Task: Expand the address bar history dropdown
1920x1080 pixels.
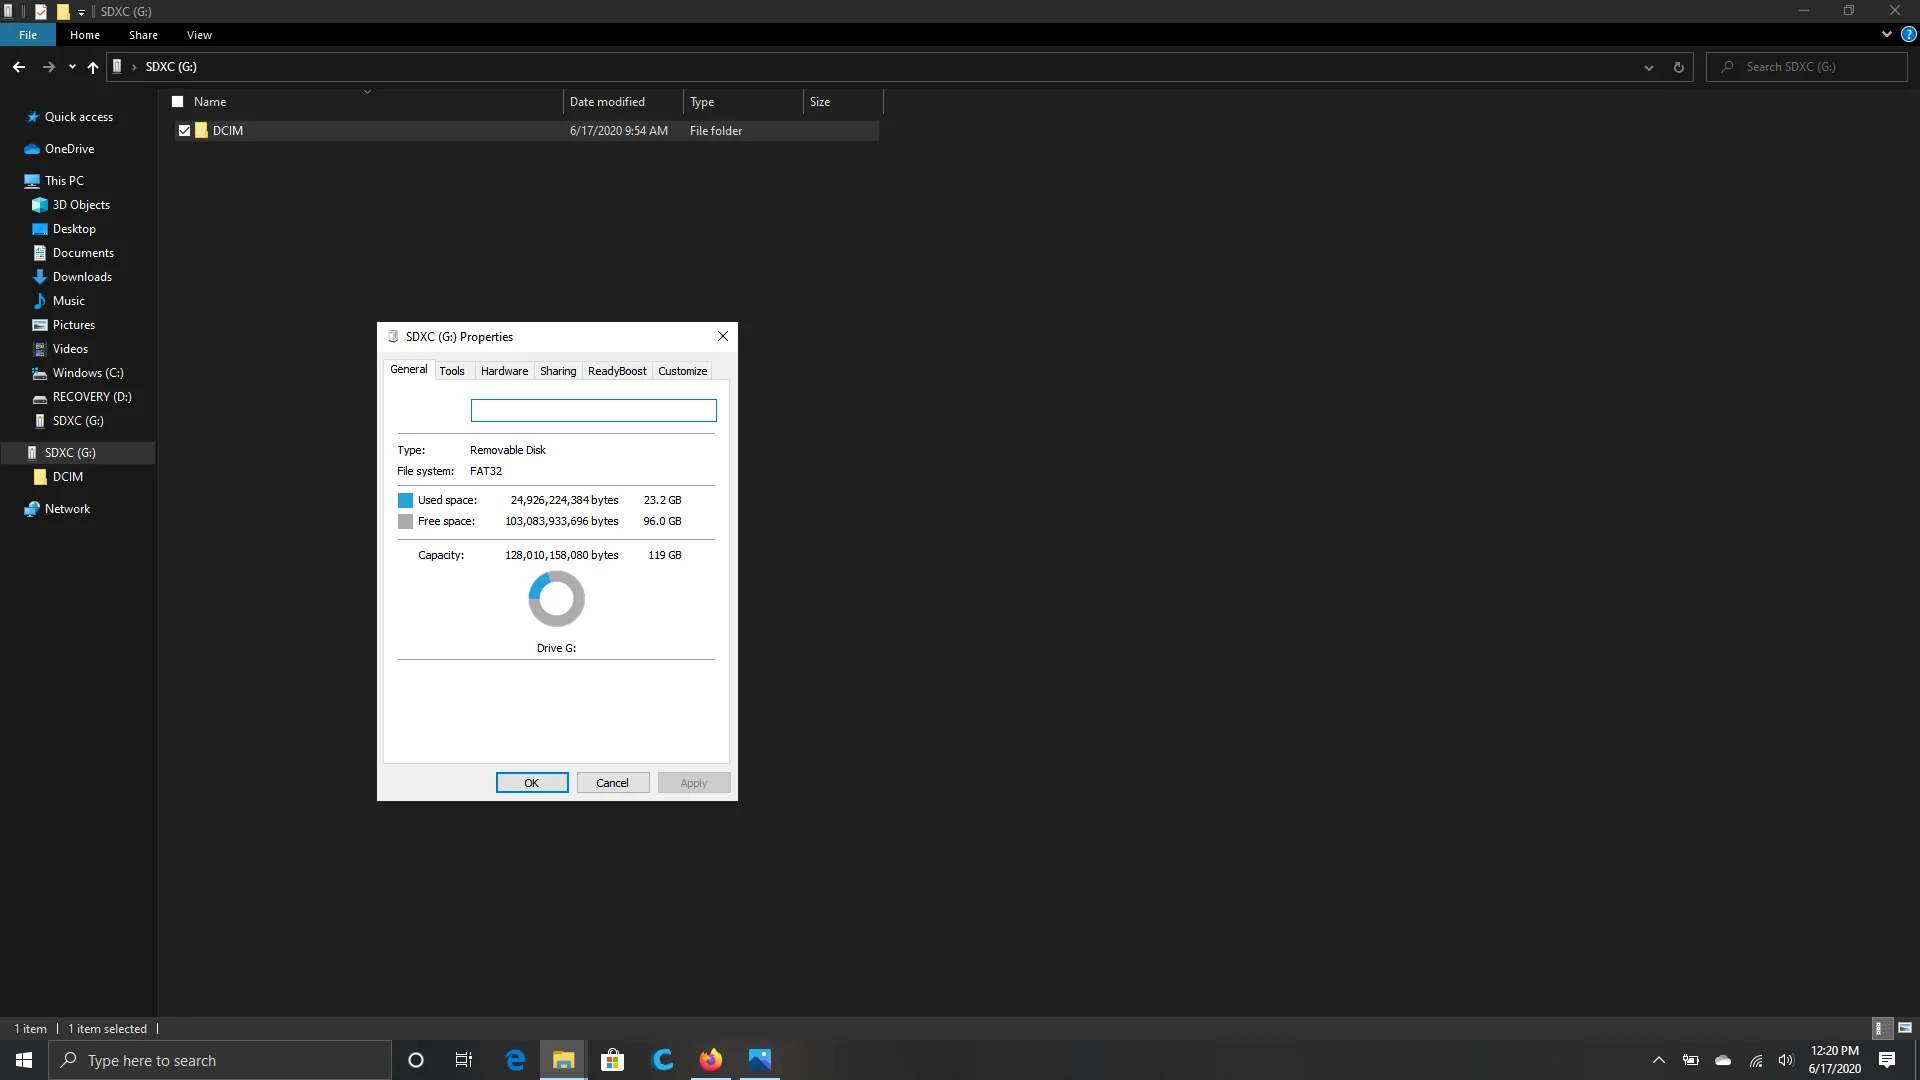Action: coord(1649,67)
